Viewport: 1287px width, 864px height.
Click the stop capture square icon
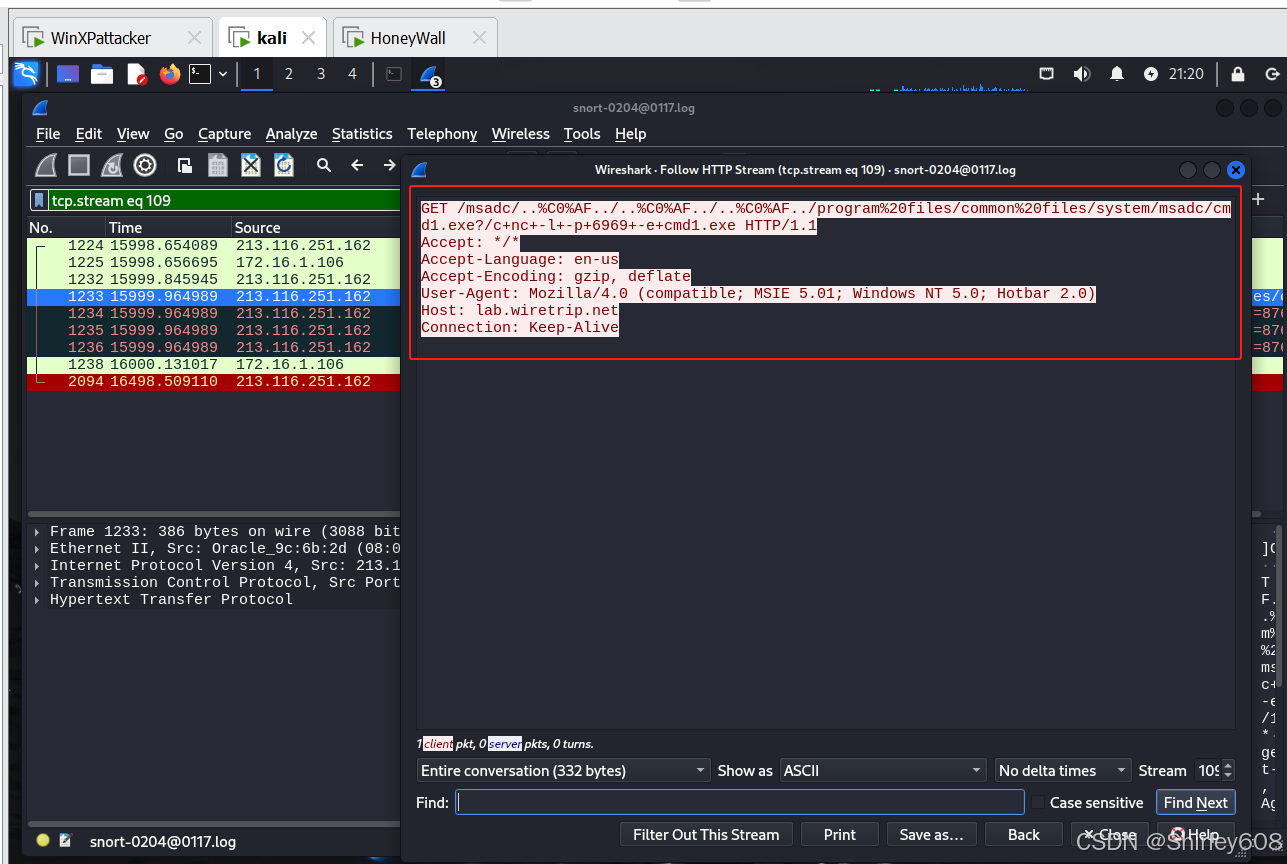(79, 165)
